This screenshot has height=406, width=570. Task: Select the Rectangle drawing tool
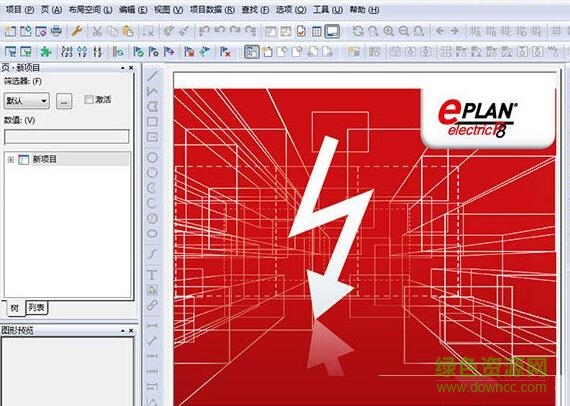point(152,122)
